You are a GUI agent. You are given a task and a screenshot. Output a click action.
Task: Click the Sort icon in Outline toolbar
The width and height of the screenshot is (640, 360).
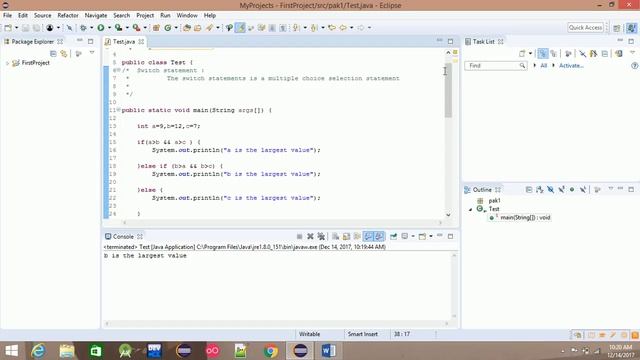coord(540,190)
